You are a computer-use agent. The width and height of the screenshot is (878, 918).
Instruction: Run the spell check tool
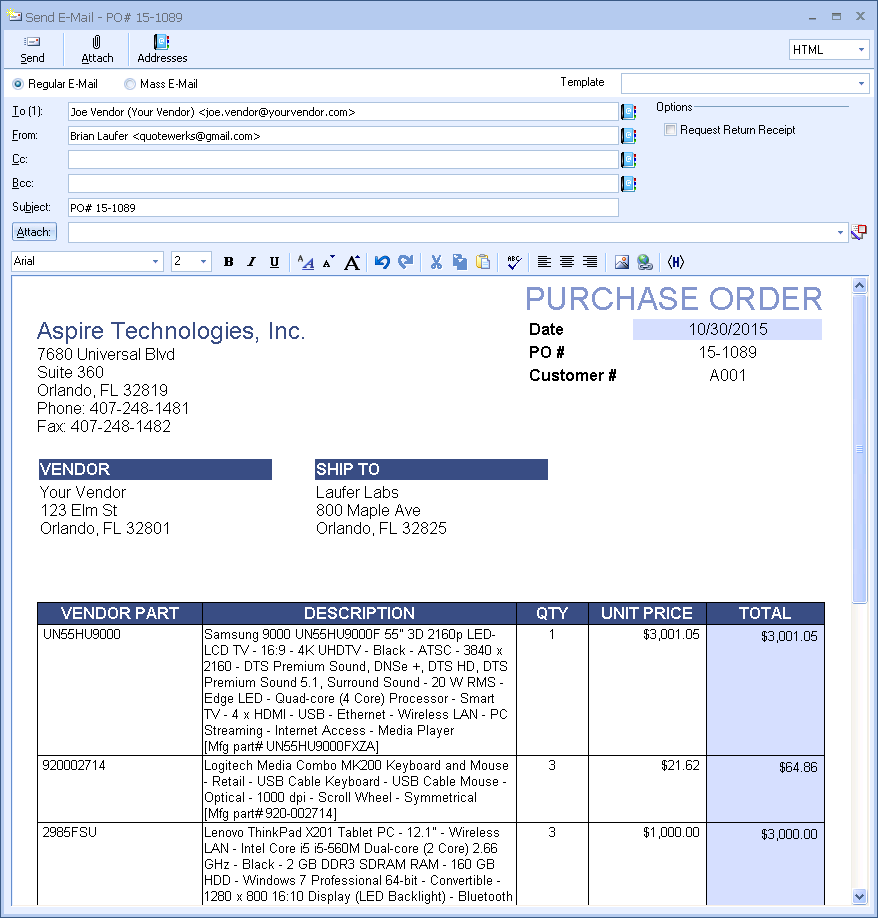click(x=514, y=262)
